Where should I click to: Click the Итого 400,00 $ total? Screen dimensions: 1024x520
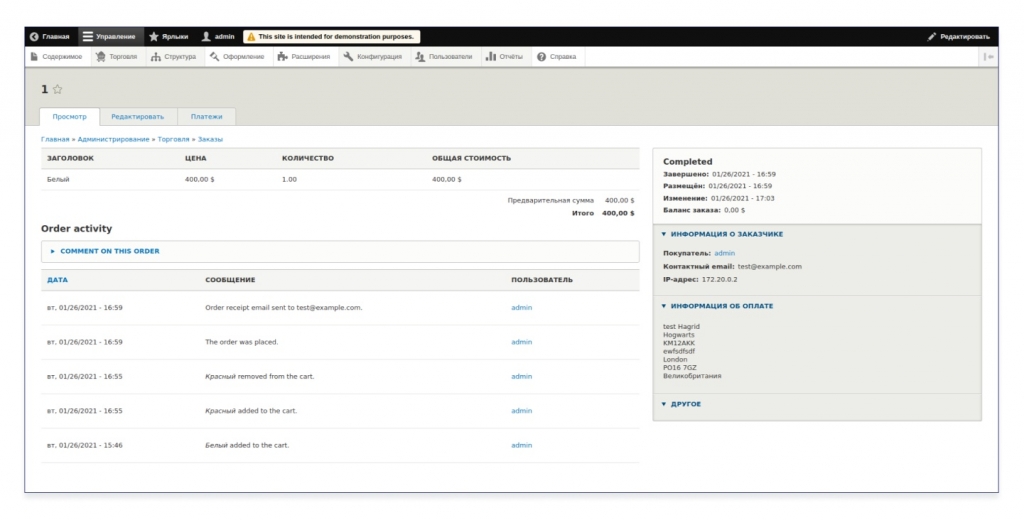tap(603, 213)
